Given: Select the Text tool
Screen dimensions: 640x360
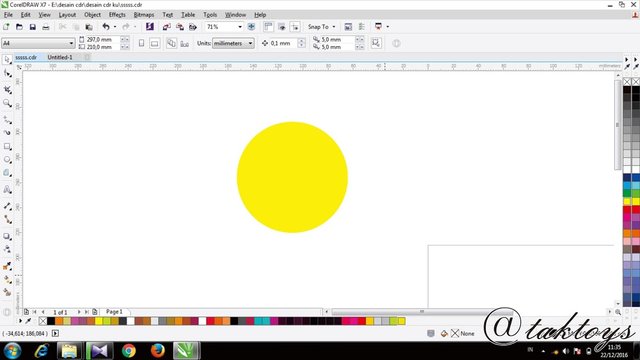Looking at the screenshot, I should tap(7, 189).
